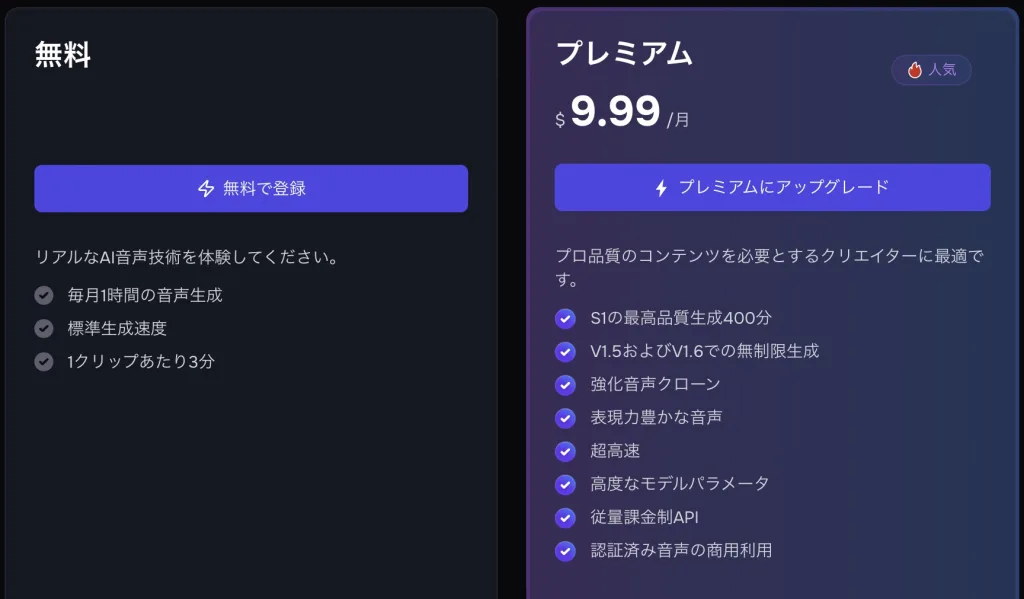Click the 無料で登録 button
This screenshot has width=1024, height=599.
[x=251, y=188]
